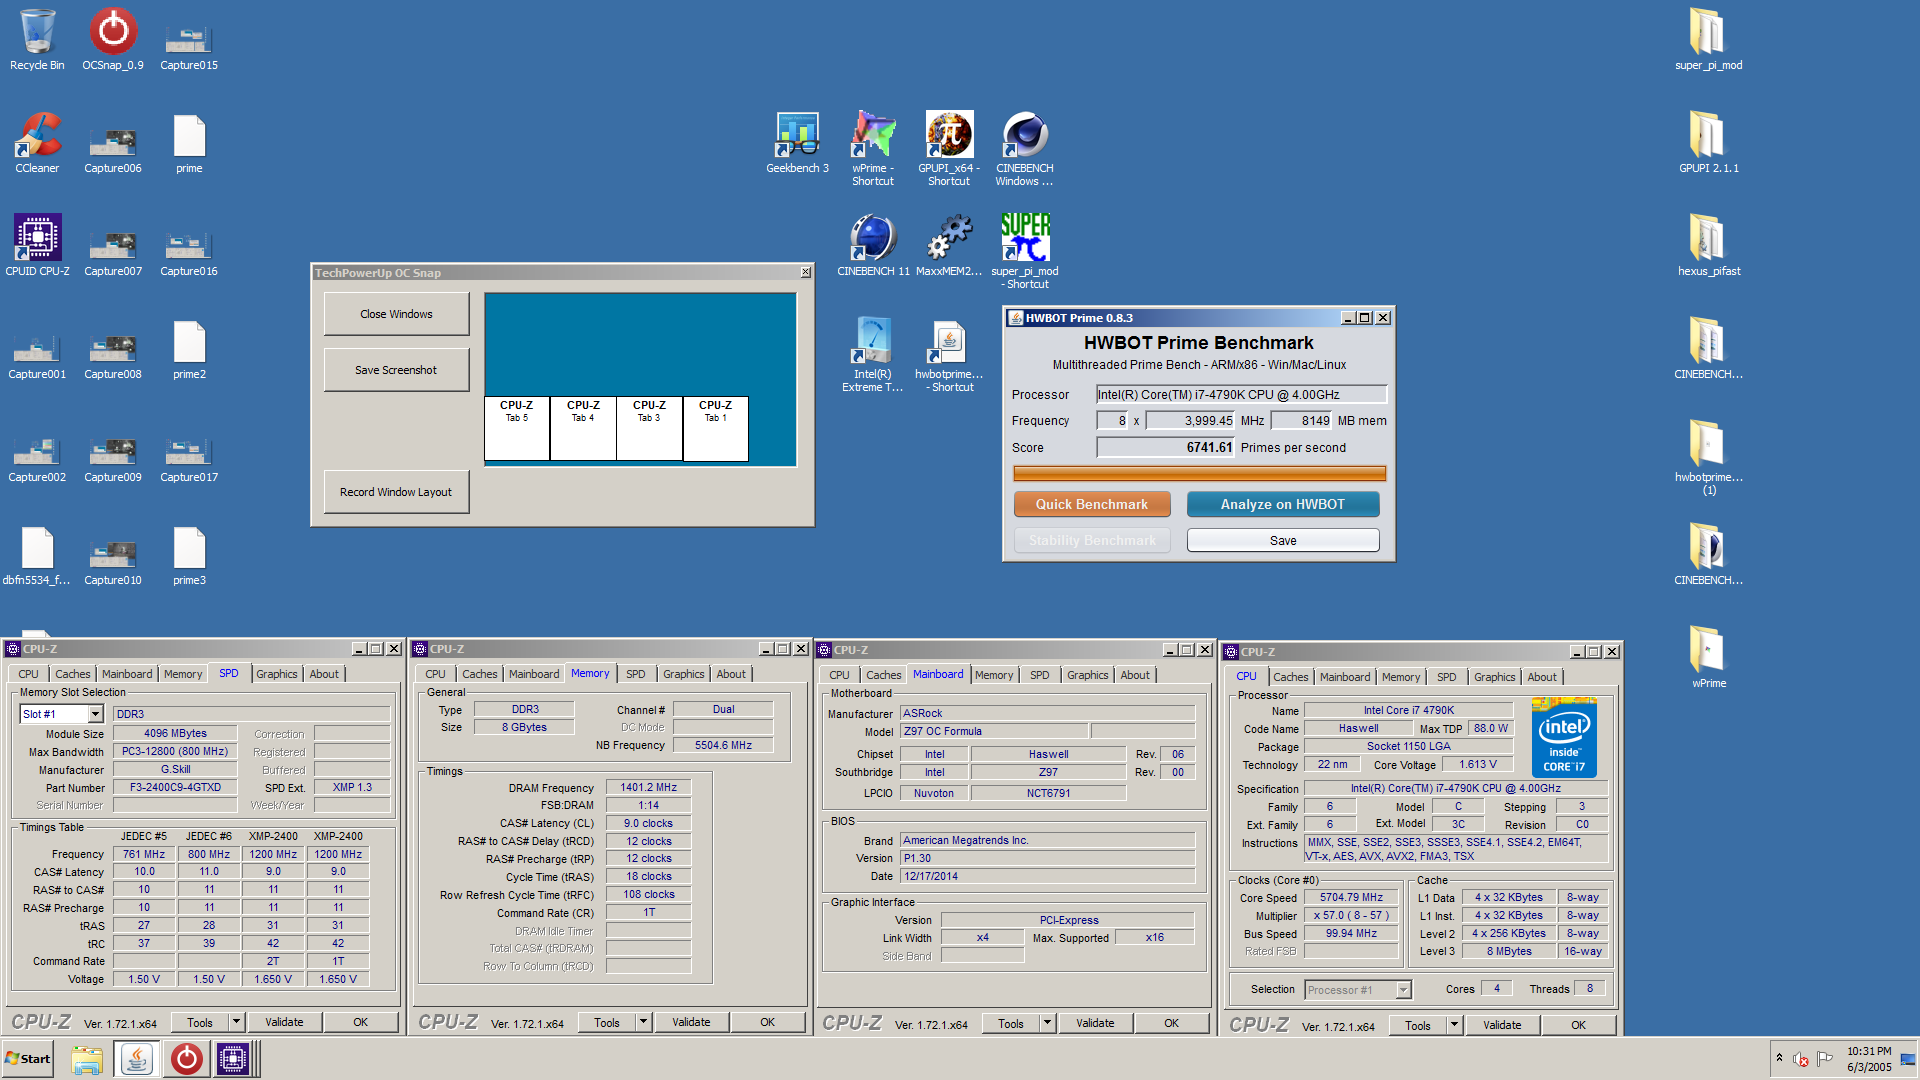This screenshot has height=1080, width=1920.
Task: Click Core Speed value 5704.79 MHz
Action: (1351, 898)
